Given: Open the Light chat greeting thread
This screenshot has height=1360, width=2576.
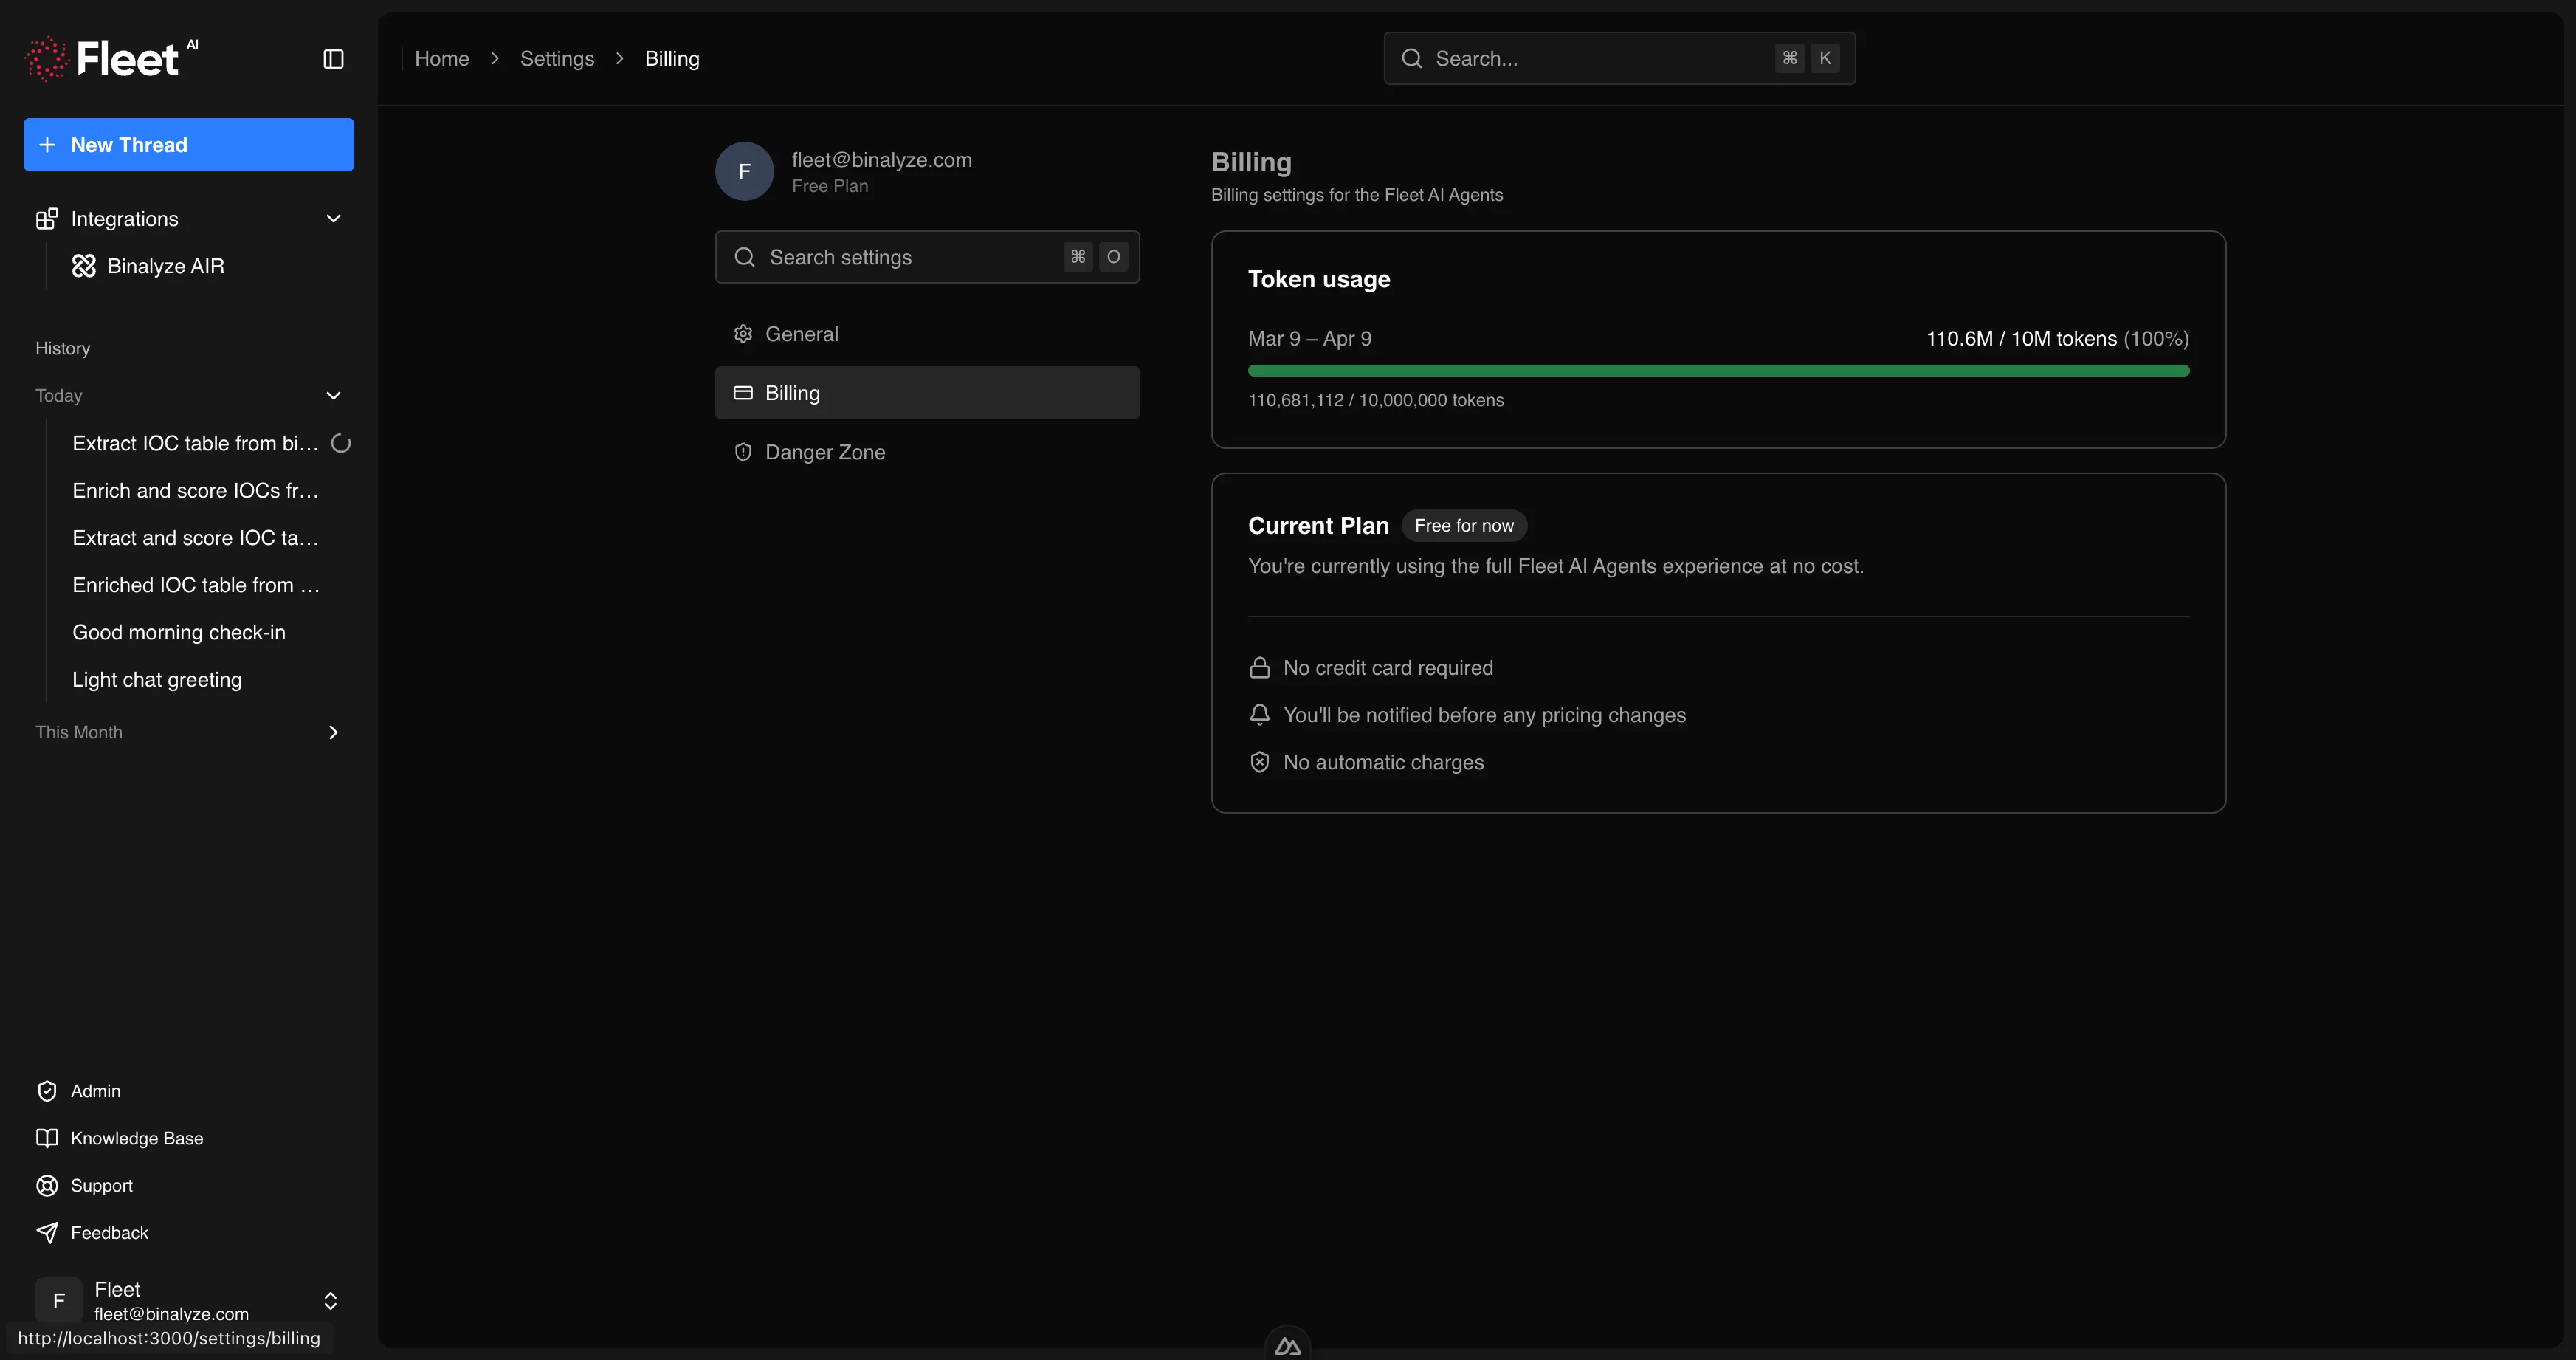Looking at the screenshot, I should click(x=157, y=679).
